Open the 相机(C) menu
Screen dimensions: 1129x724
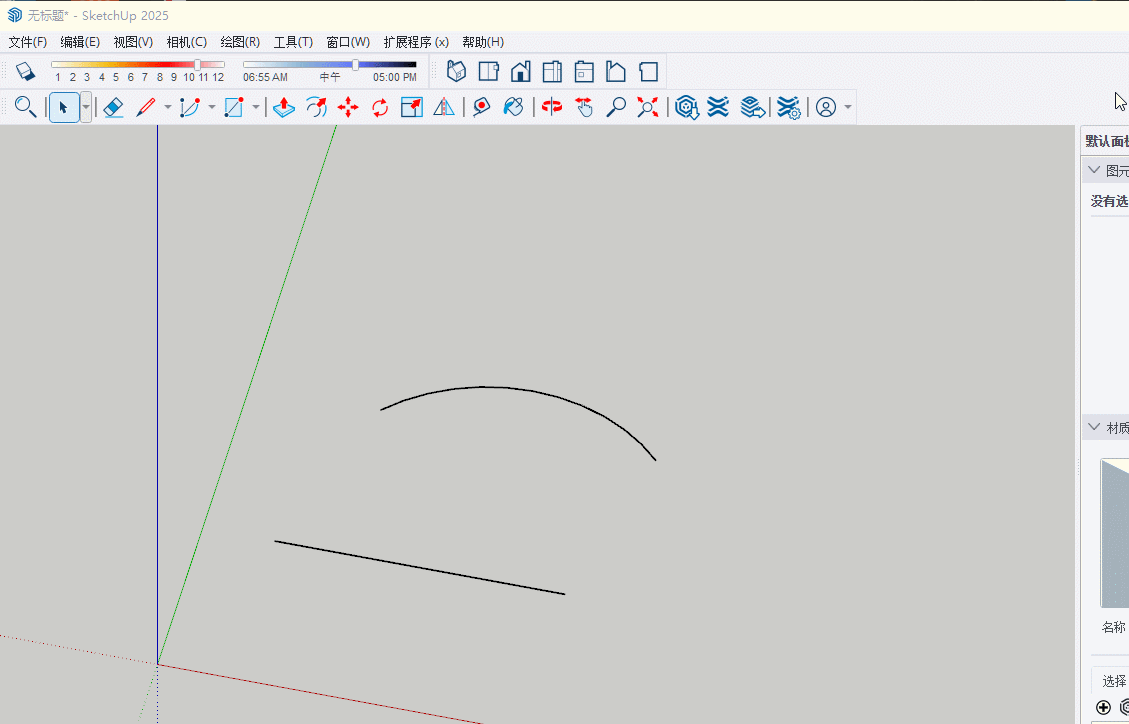186,42
